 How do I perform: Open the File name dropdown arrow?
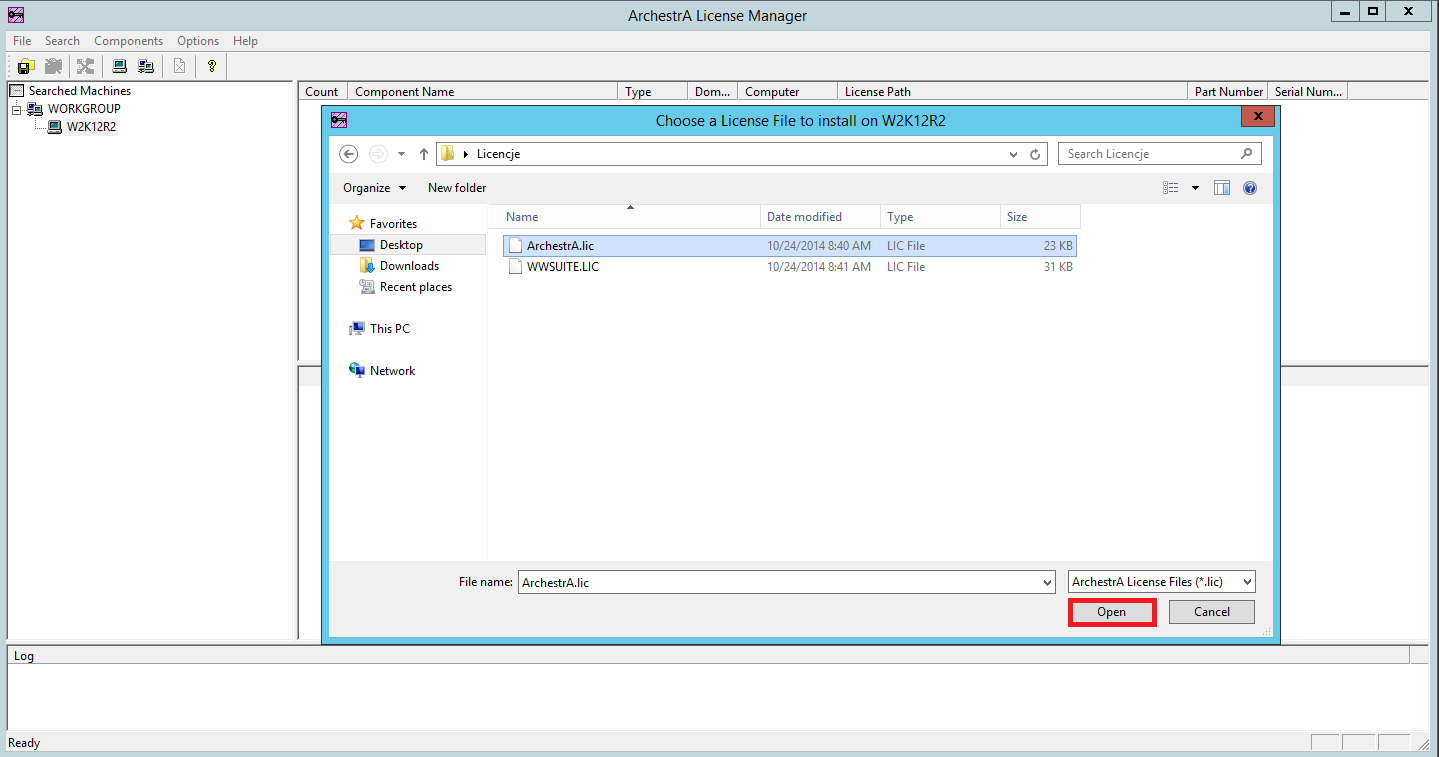(x=1047, y=582)
